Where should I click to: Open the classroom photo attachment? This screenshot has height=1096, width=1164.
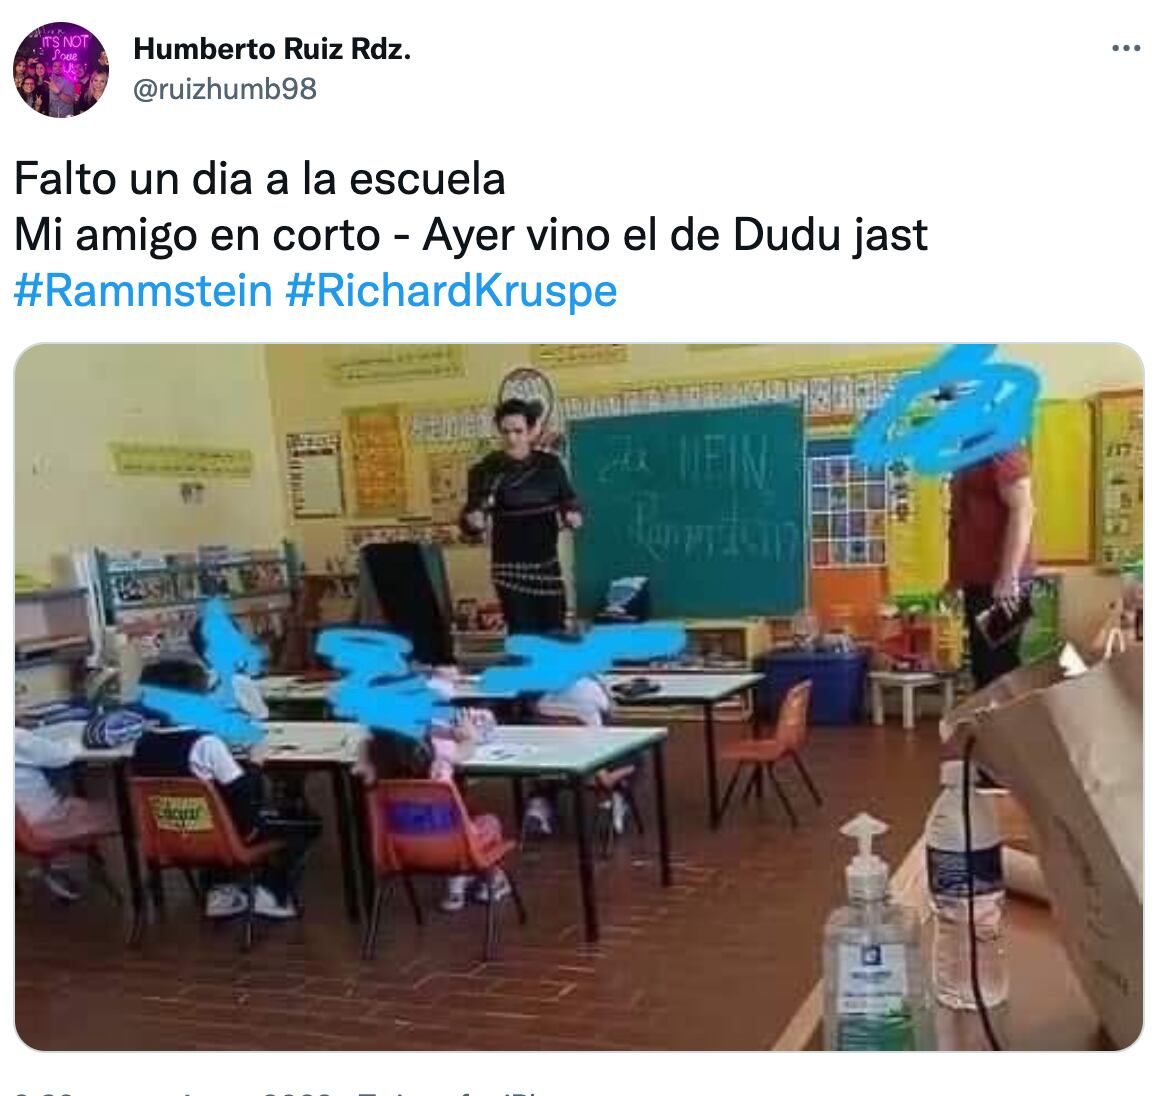click(x=579, y=697)
